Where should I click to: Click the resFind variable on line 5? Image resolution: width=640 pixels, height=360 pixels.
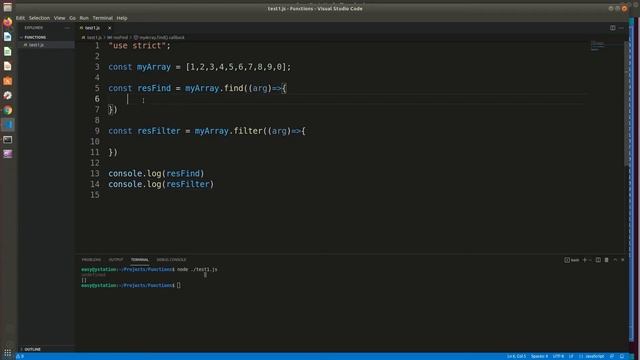point(154,88)
